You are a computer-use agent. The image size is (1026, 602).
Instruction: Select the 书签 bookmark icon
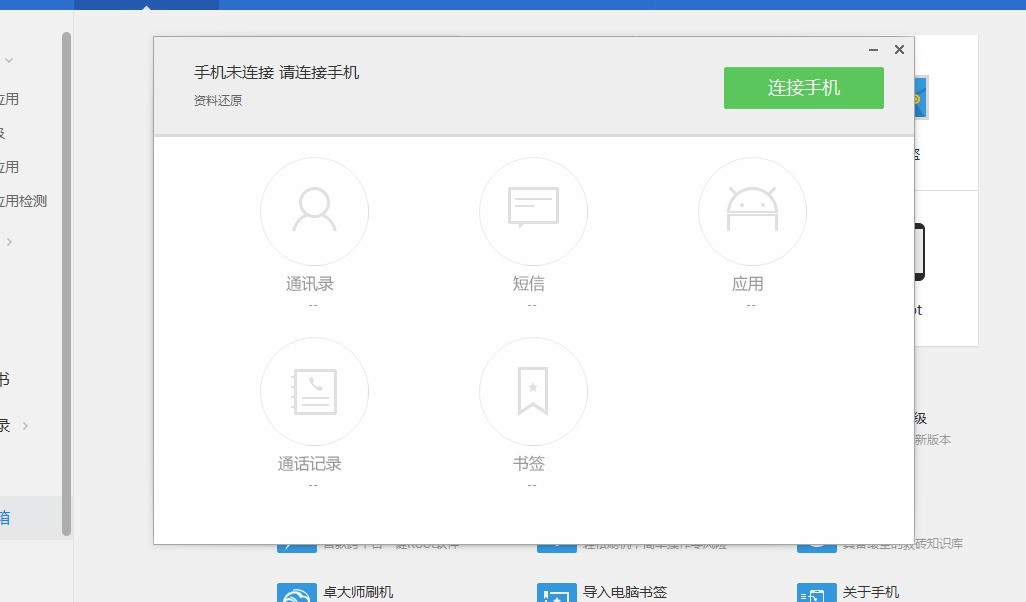click(x=533, y=391)
